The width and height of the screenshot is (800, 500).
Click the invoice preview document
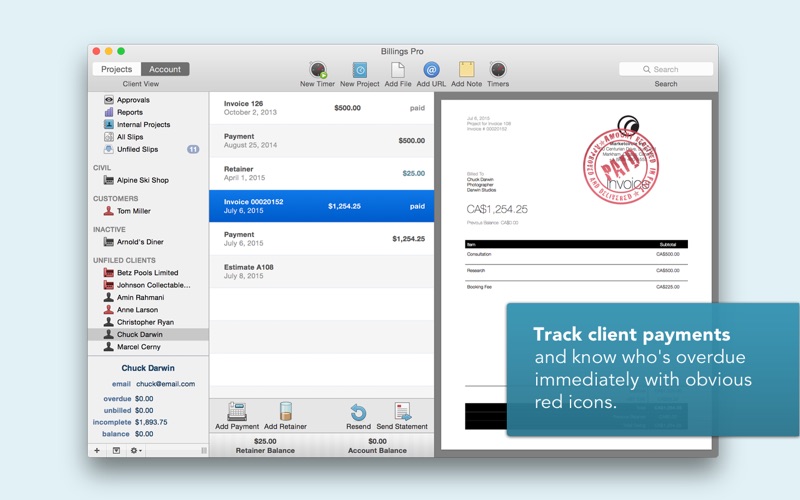coord(576,274)
